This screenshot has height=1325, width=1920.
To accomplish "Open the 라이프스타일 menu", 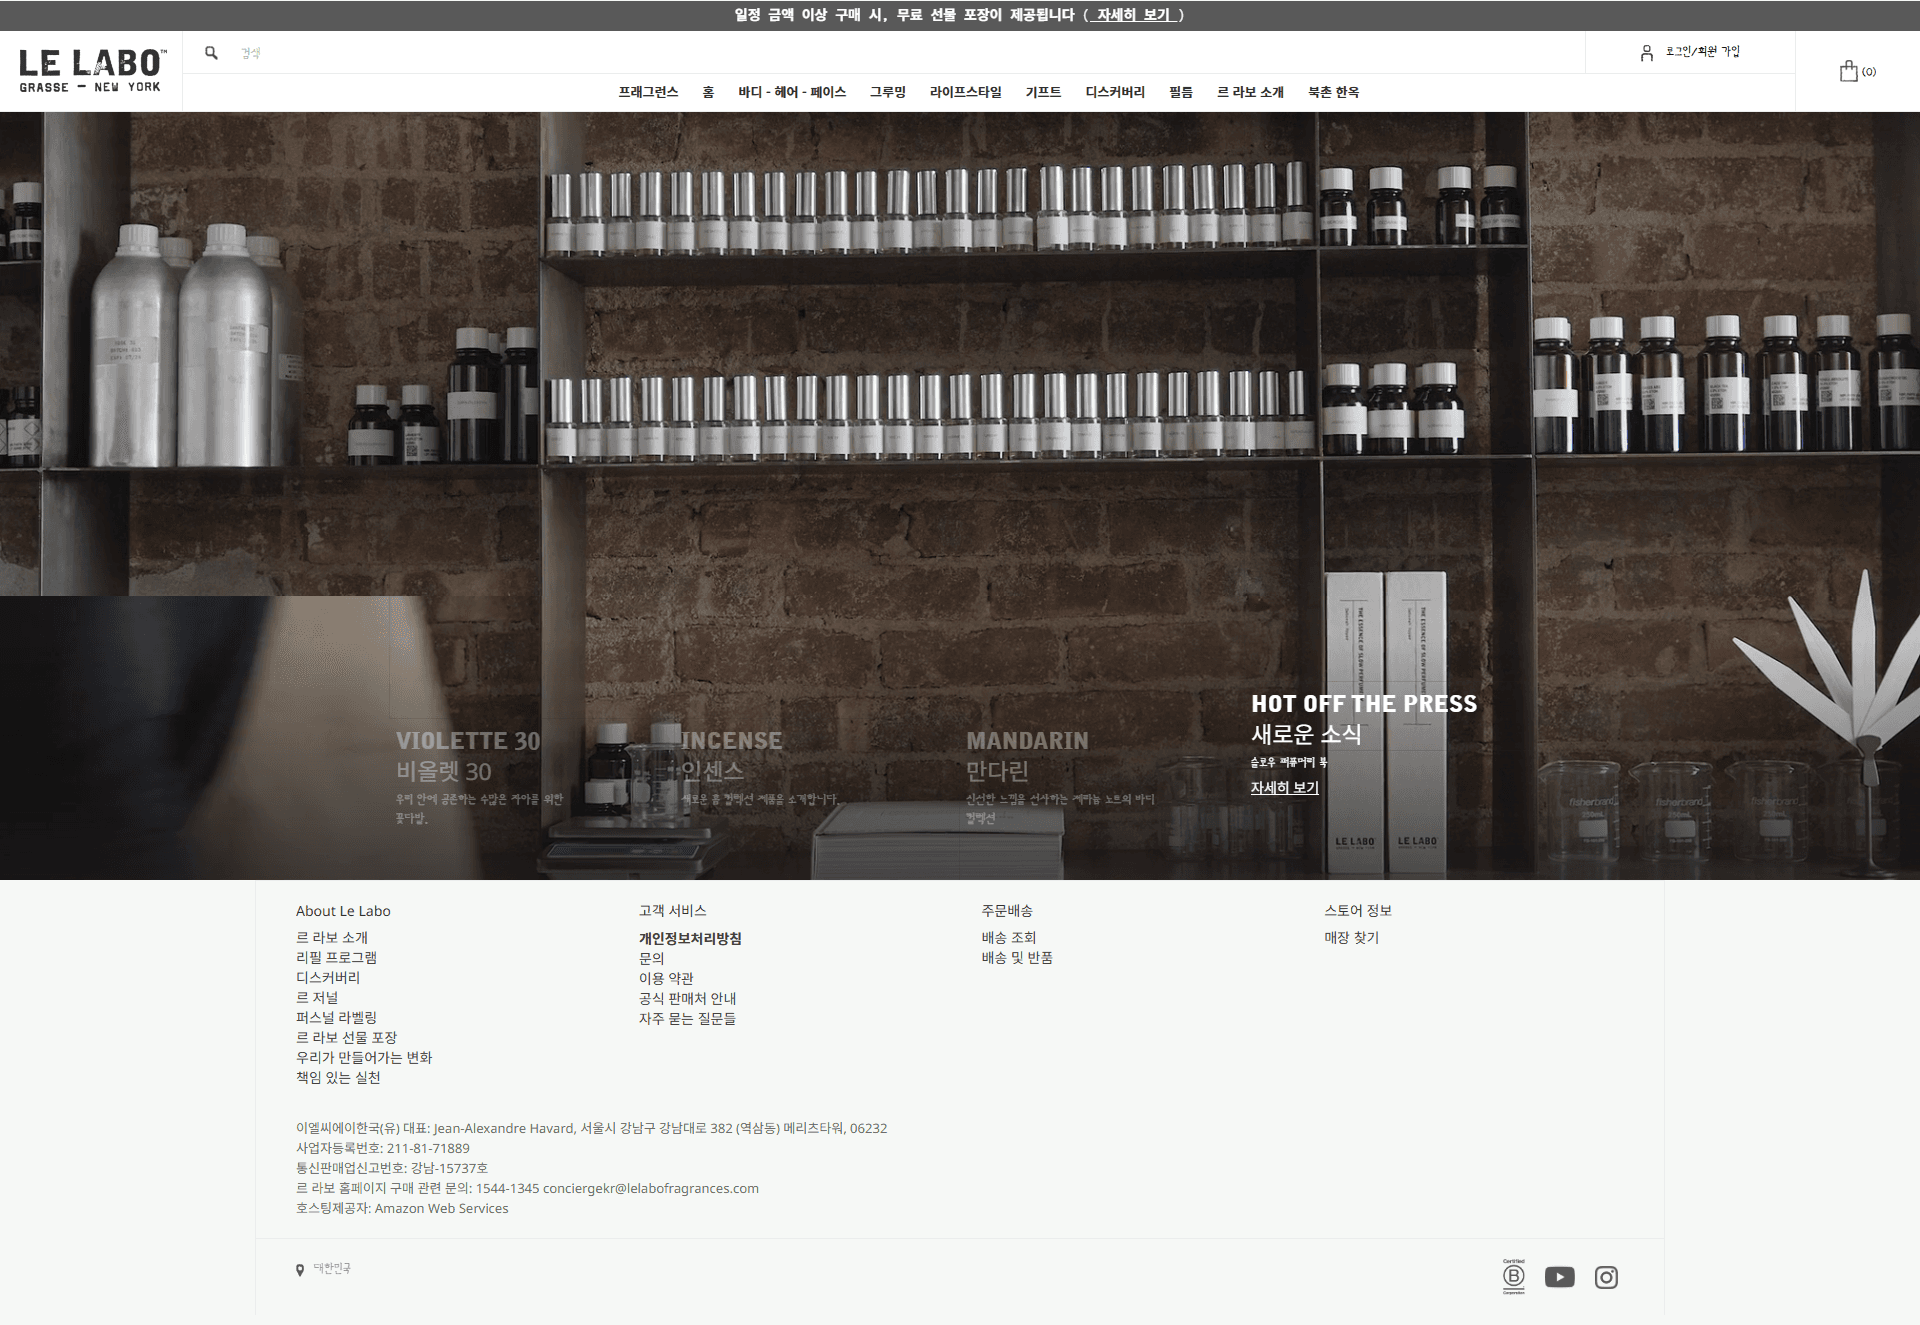I will 966,92.
